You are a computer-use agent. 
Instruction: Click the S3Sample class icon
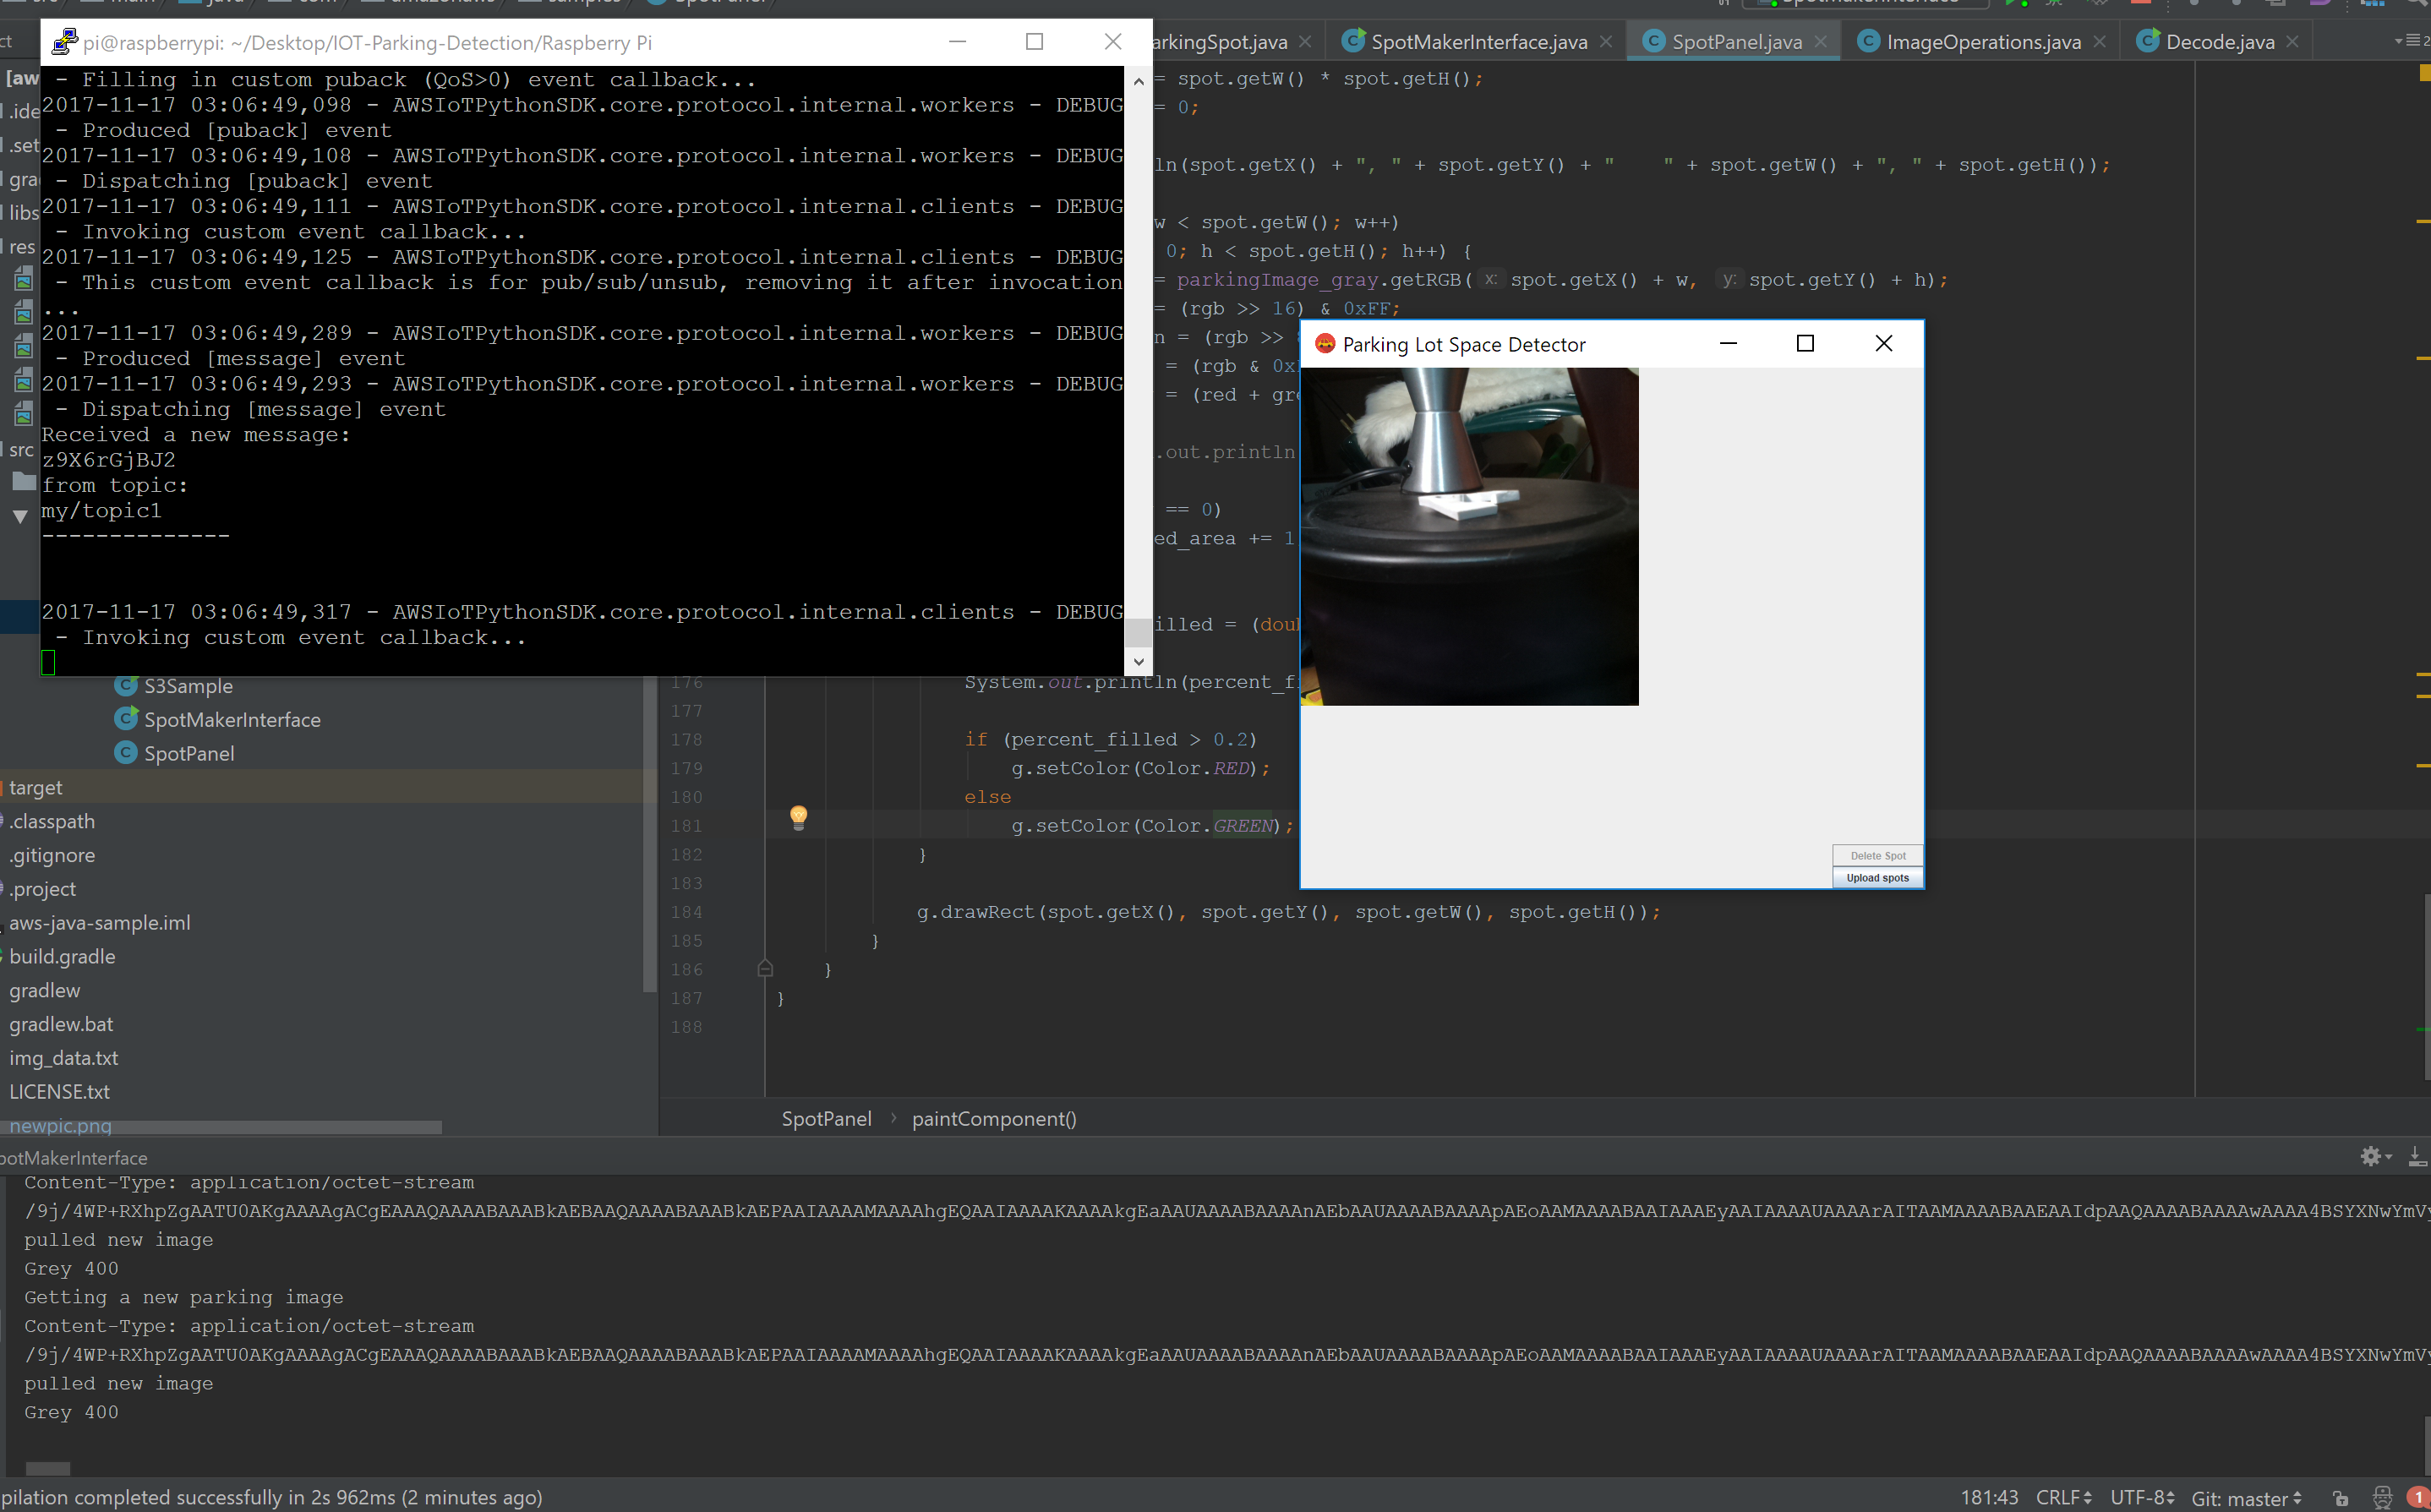point(126,686)
